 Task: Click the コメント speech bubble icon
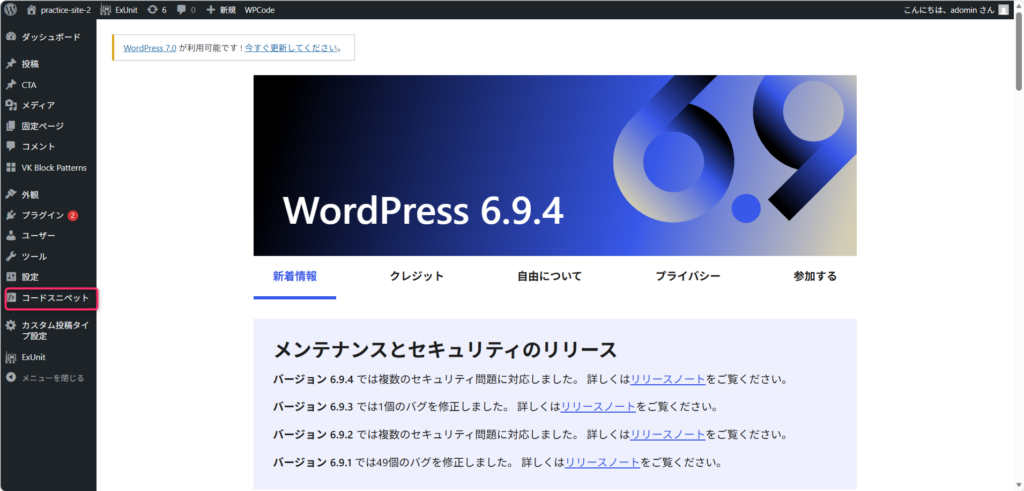point(10,146)
